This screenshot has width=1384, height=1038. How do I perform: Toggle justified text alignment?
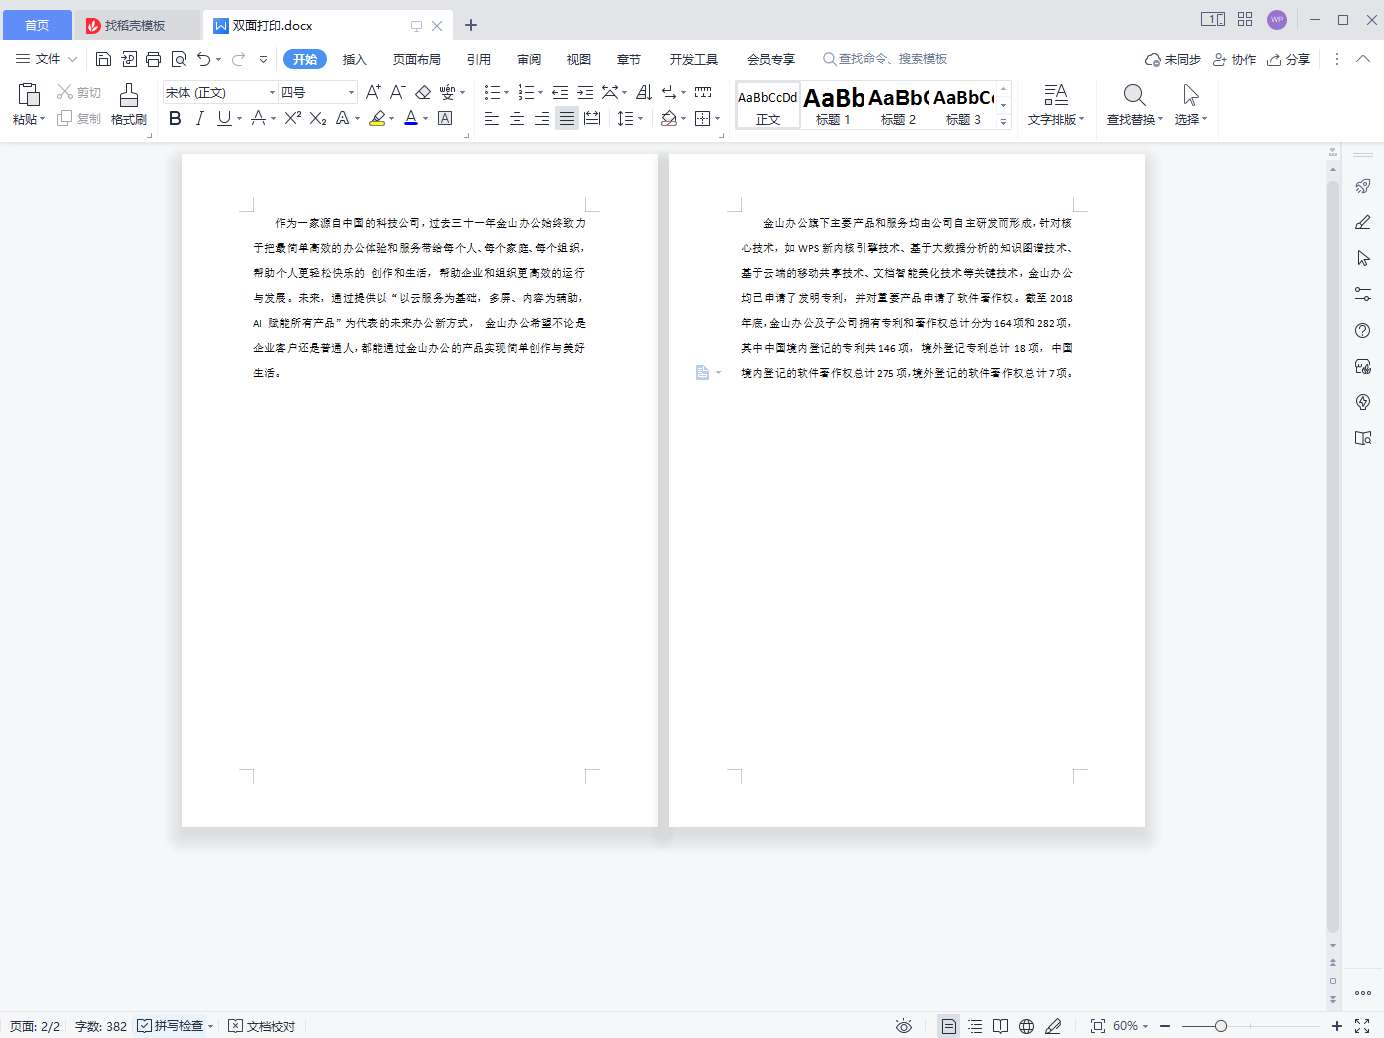pos(567,118)
